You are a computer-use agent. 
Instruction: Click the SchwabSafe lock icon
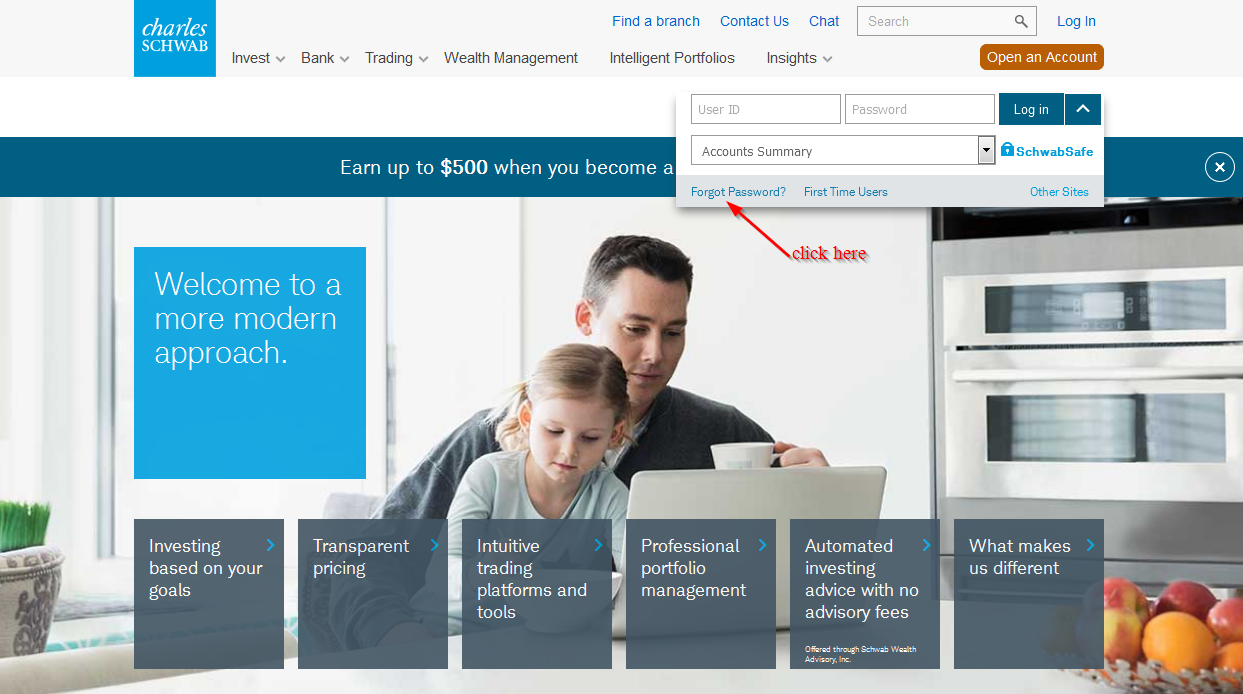(1007, 150)
